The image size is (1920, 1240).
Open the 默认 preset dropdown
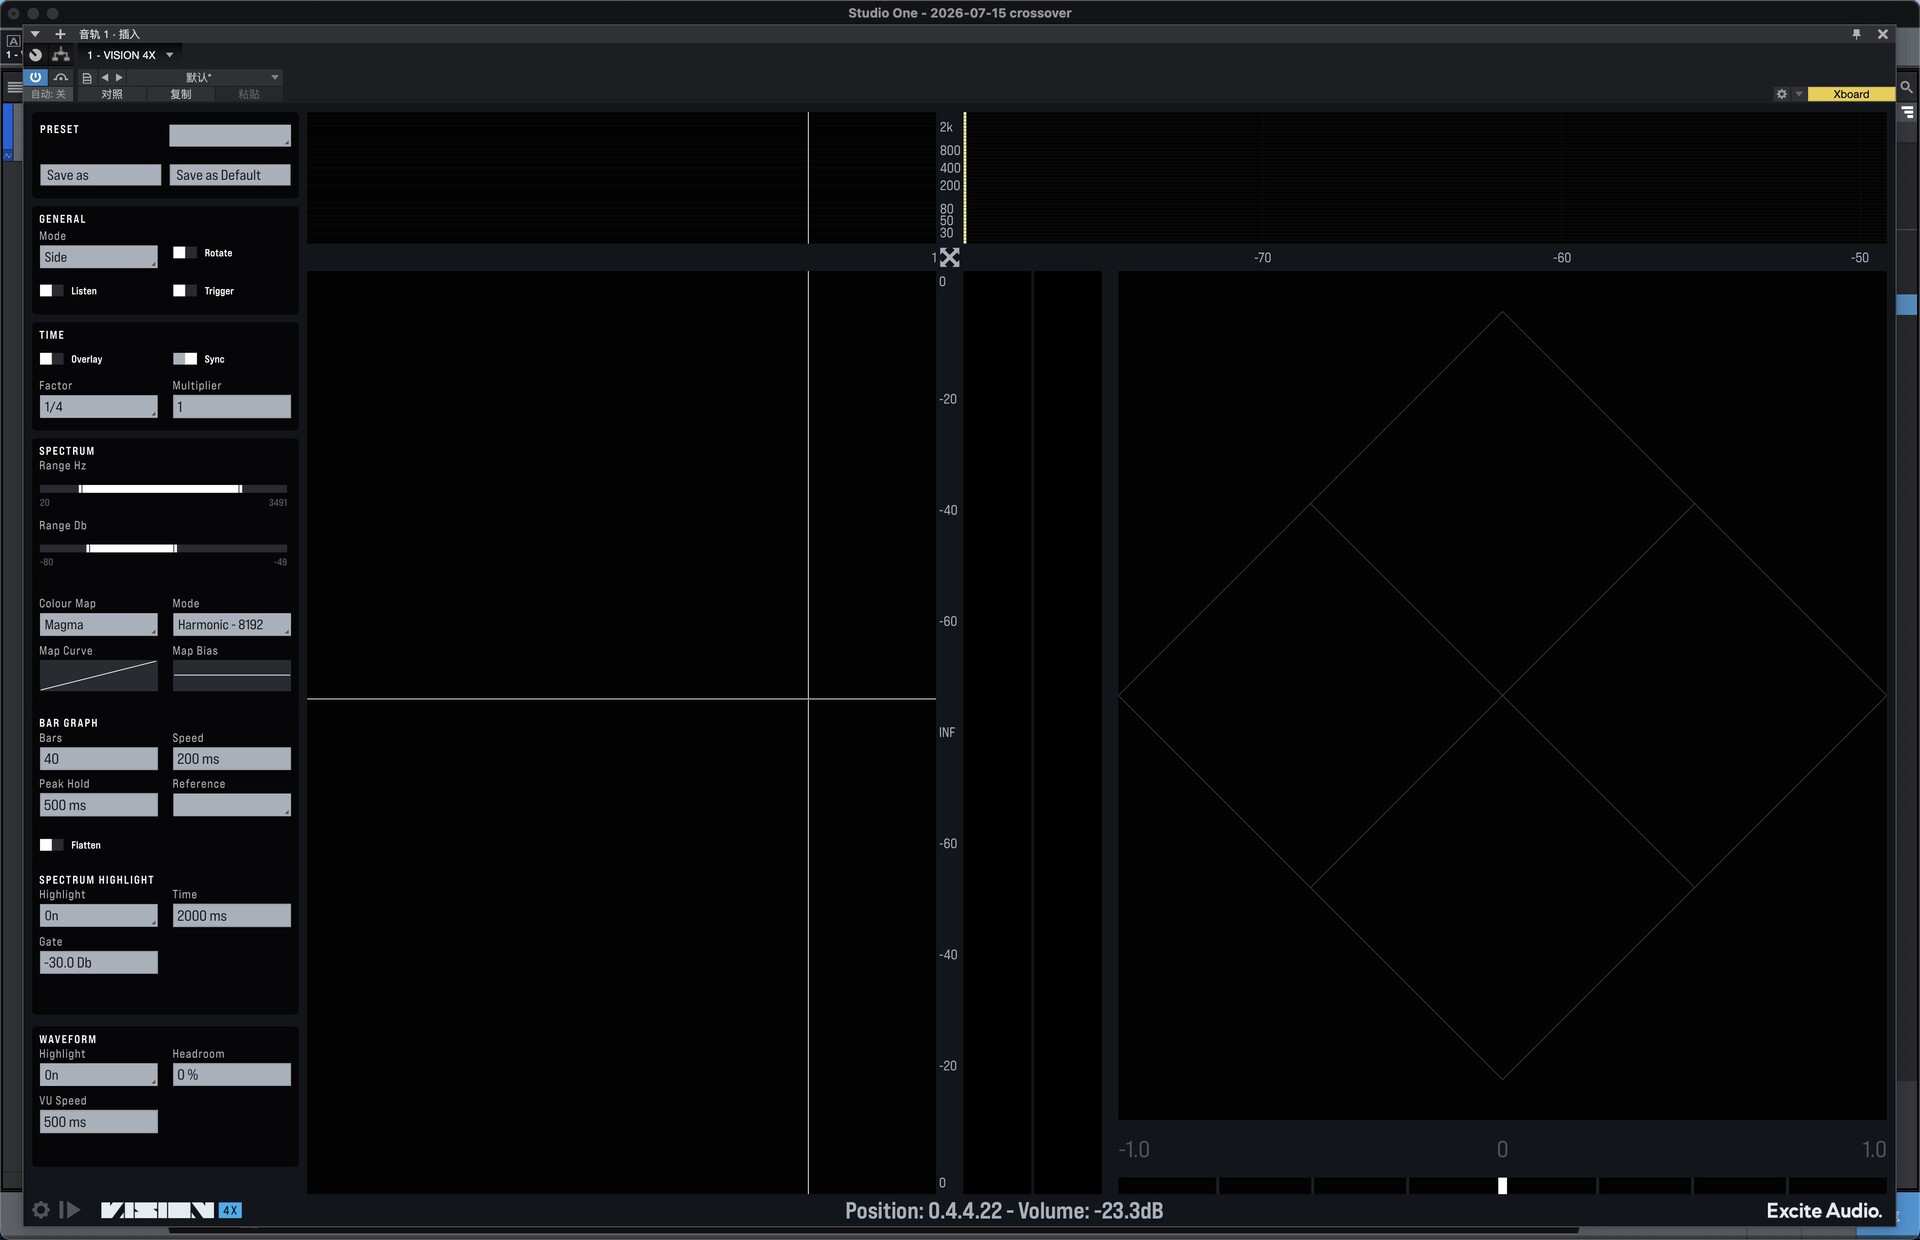[x=205, y=77]
